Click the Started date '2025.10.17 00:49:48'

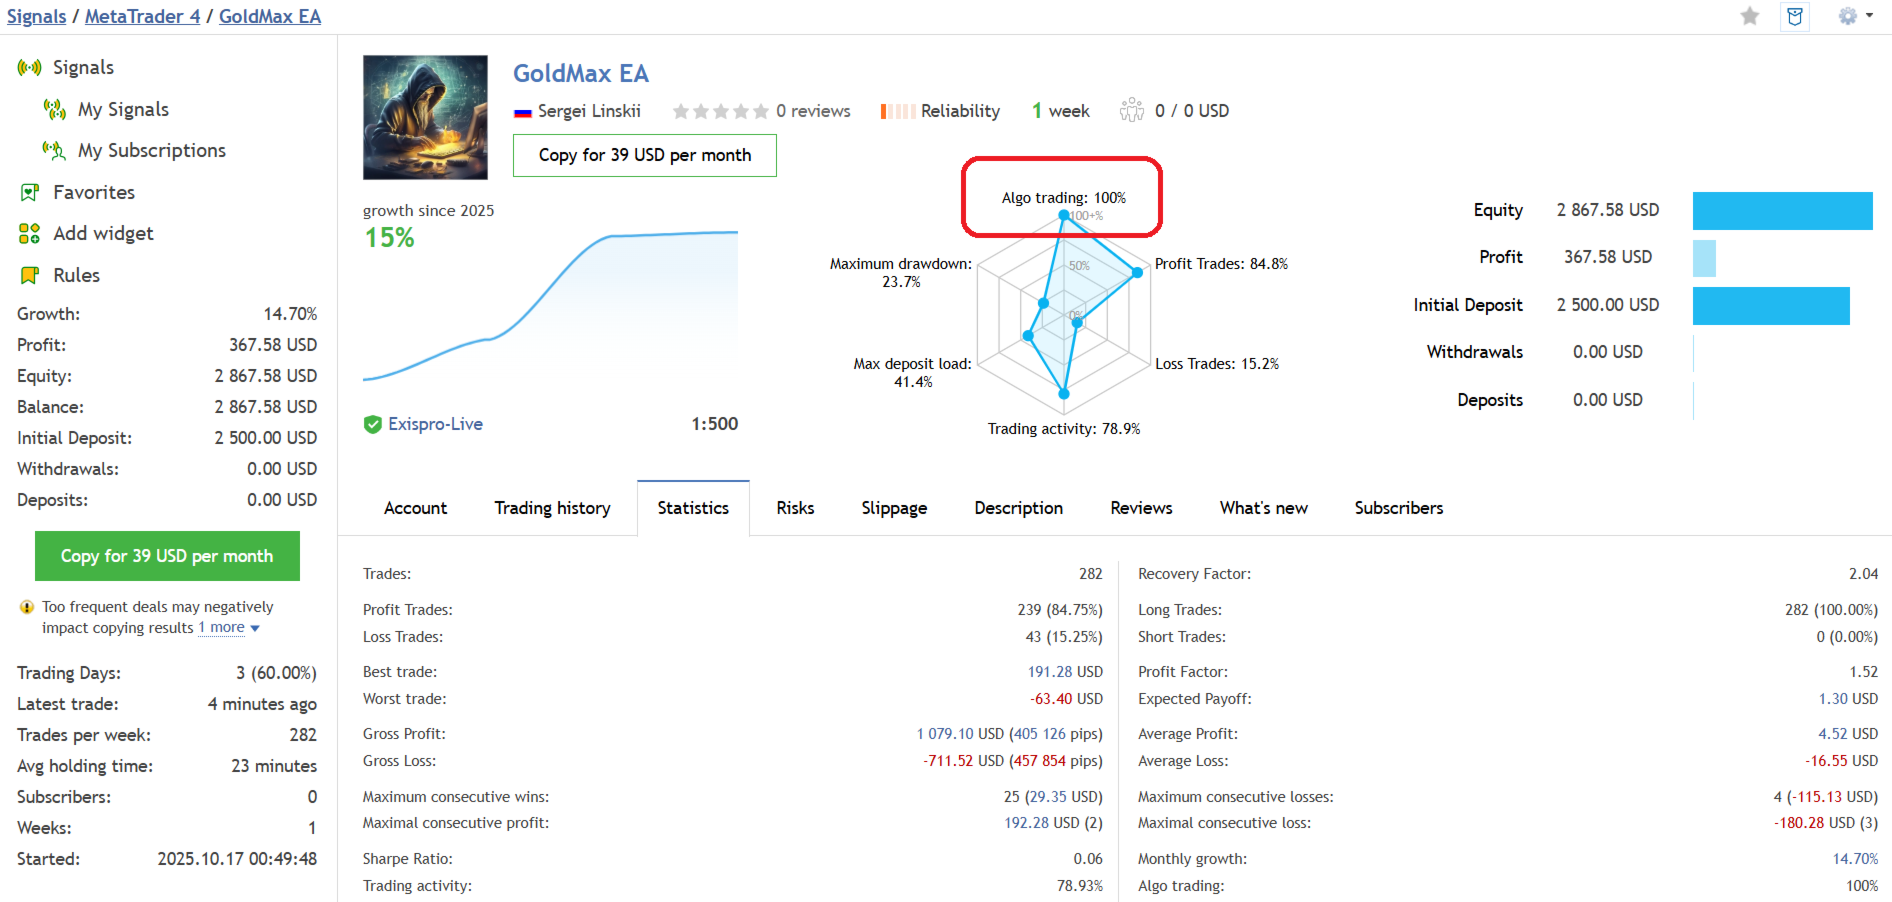(237, 859)
